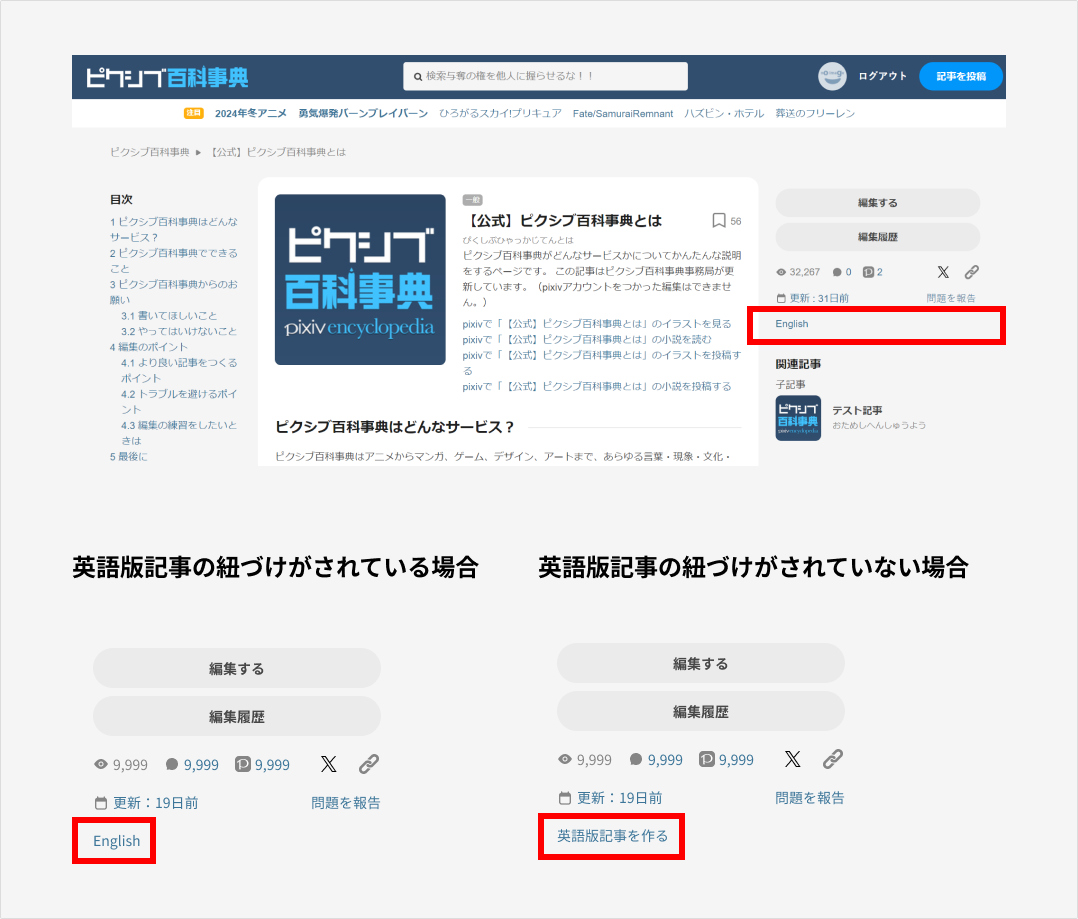Screen dimensions: 1078x919
Task: Click the X icon in the されている場合 panel
Action: (x=329, y=764)
